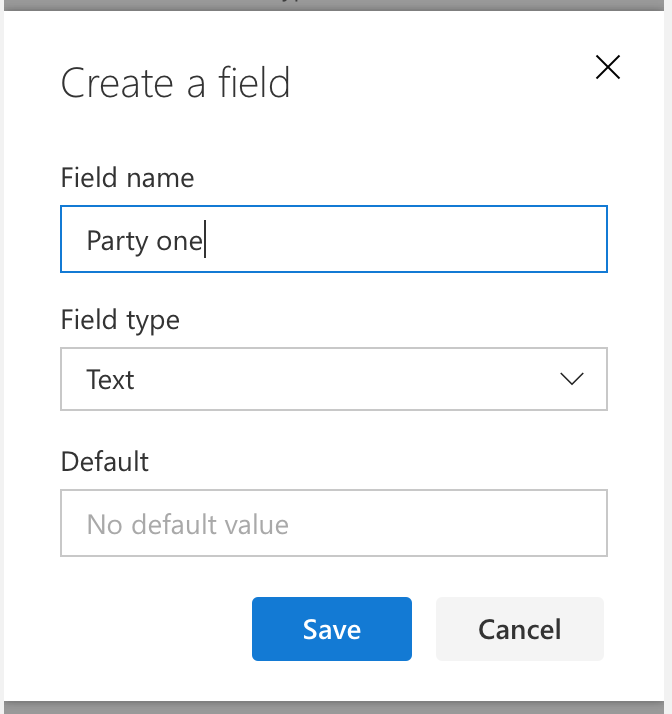Viewport: 672px width, 714px height.
Task: Click the "No default value" placeholder text
Action: 187,524
